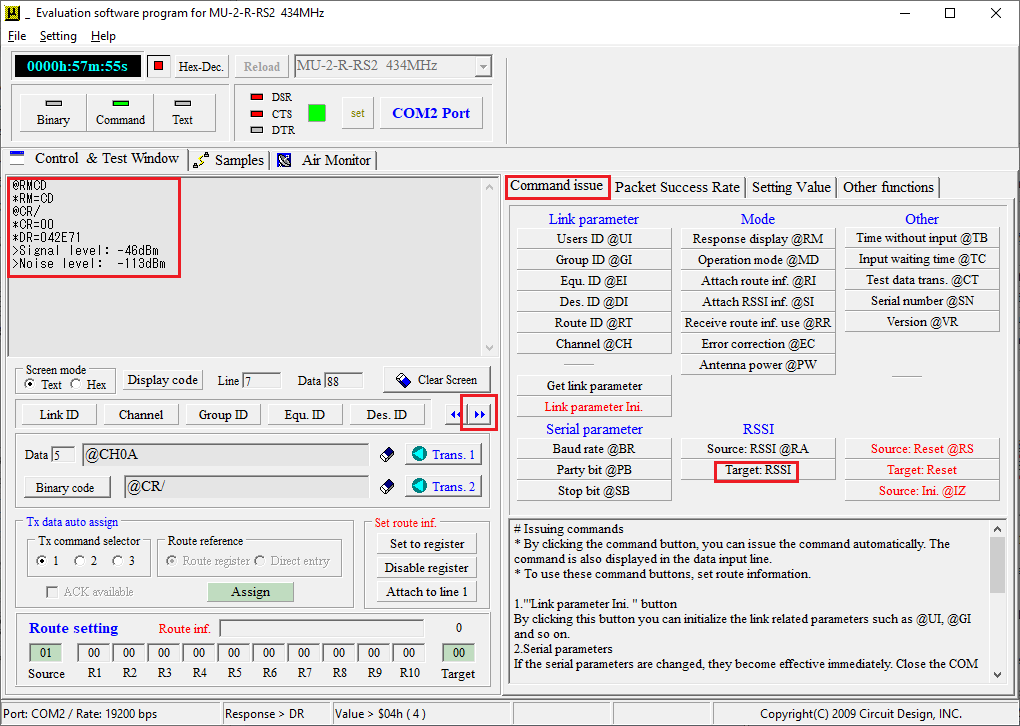Click the Equ. ID button
Viewport: 1020px width, 726px height.
[304, 414]
